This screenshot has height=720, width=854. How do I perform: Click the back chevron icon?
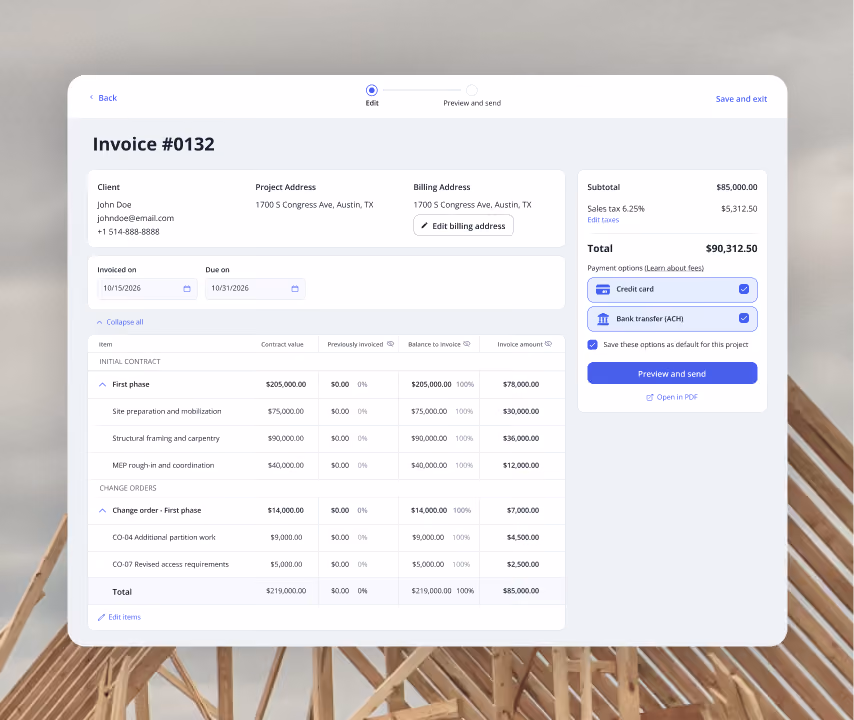click(x=92, y=97)
